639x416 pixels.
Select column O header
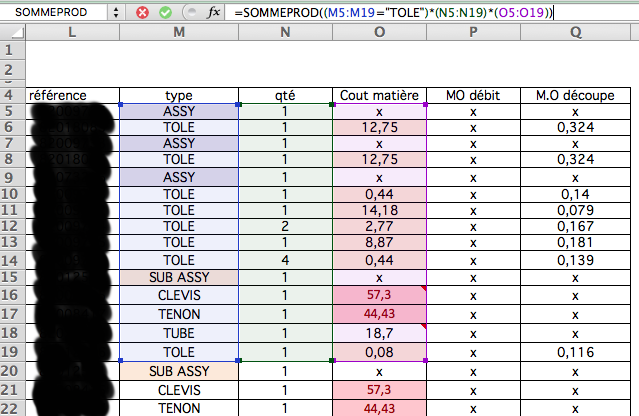(x=379, y=32)
